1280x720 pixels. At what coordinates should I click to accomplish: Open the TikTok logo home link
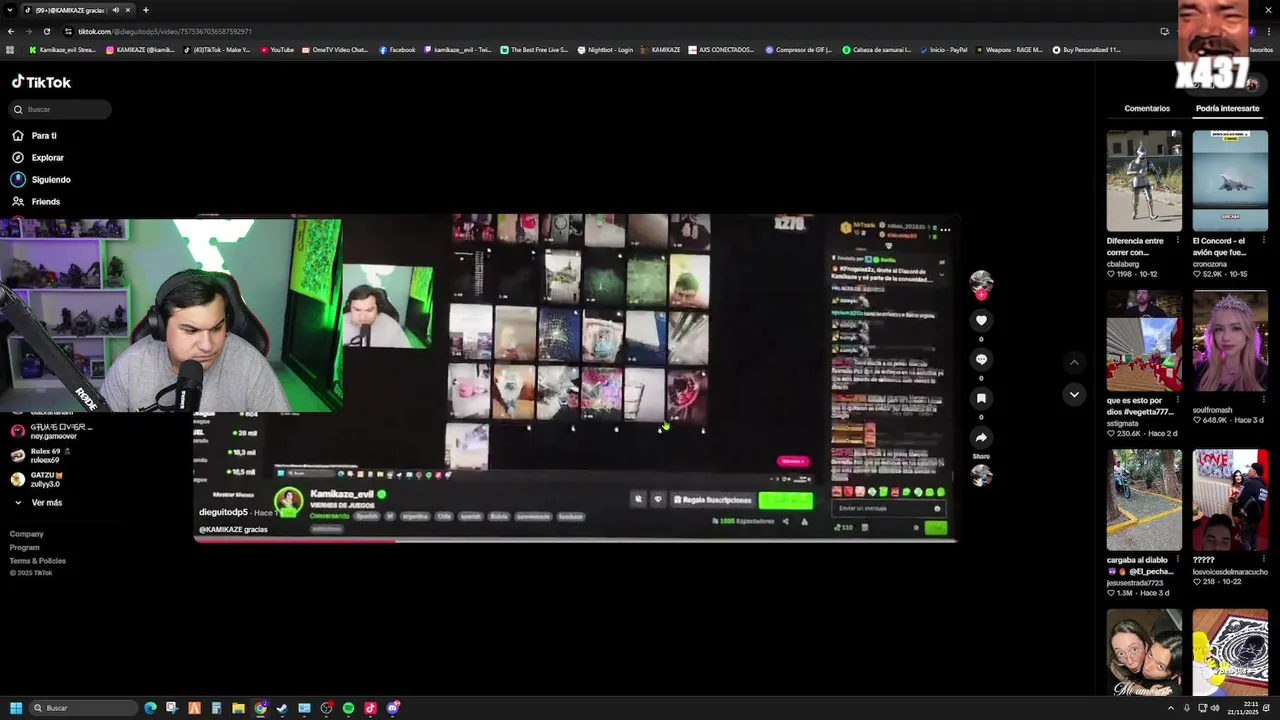[x=41, y=82]
